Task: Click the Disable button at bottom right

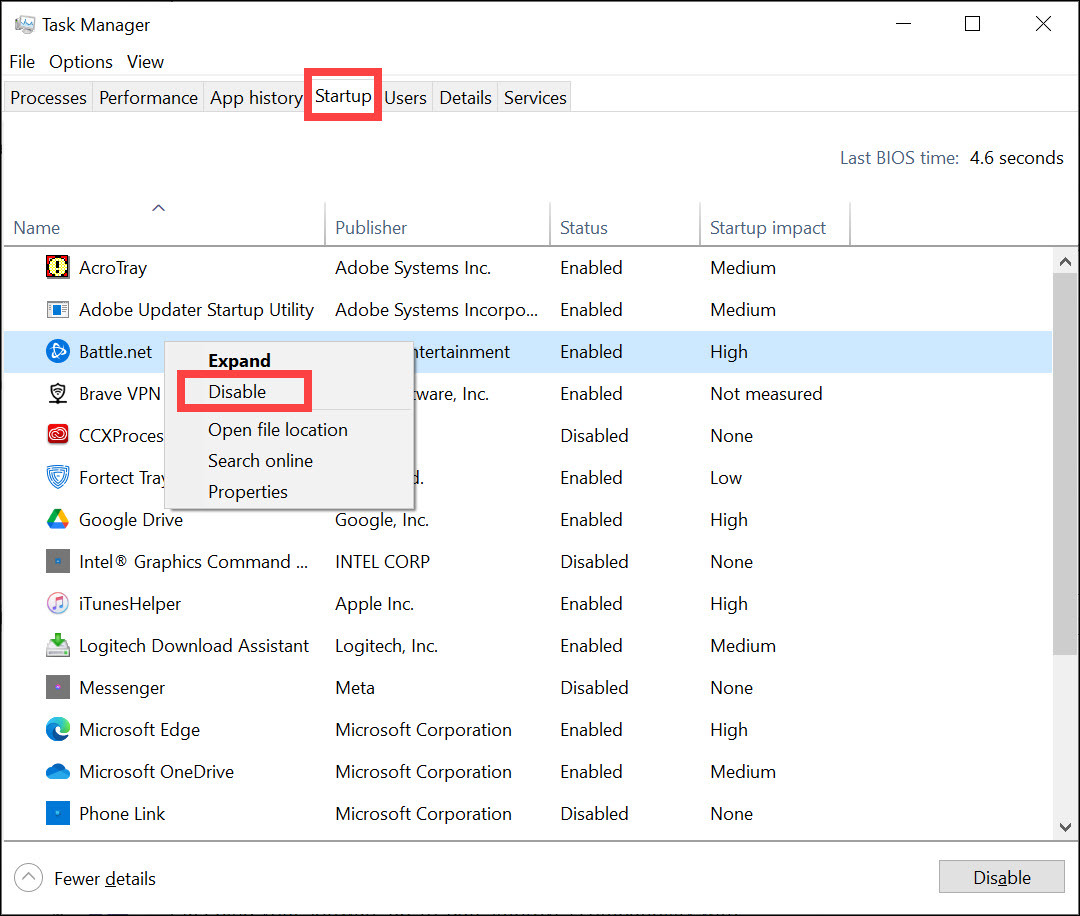Action: 1001,877
